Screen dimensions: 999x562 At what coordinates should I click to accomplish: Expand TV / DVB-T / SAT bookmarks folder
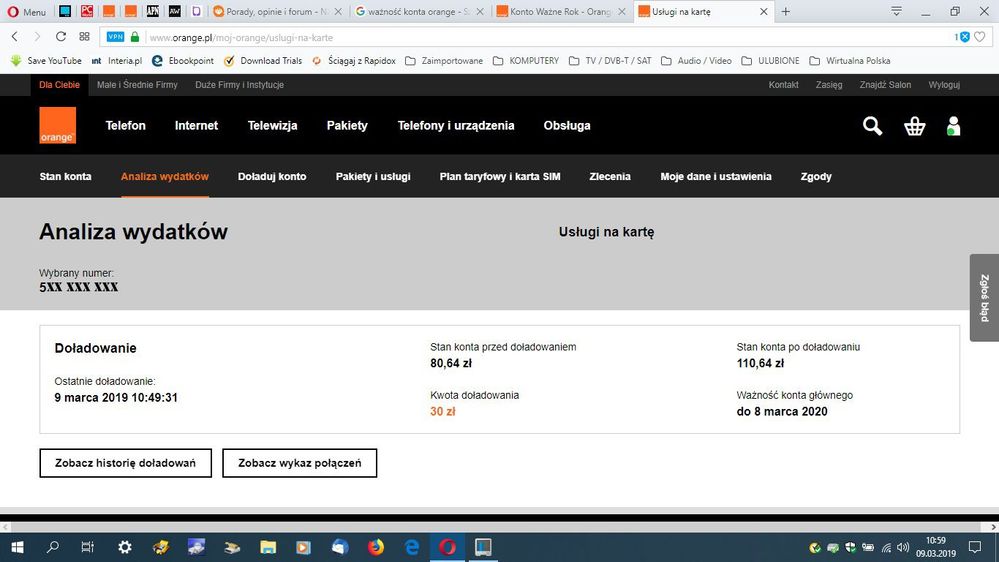(610, 61)
